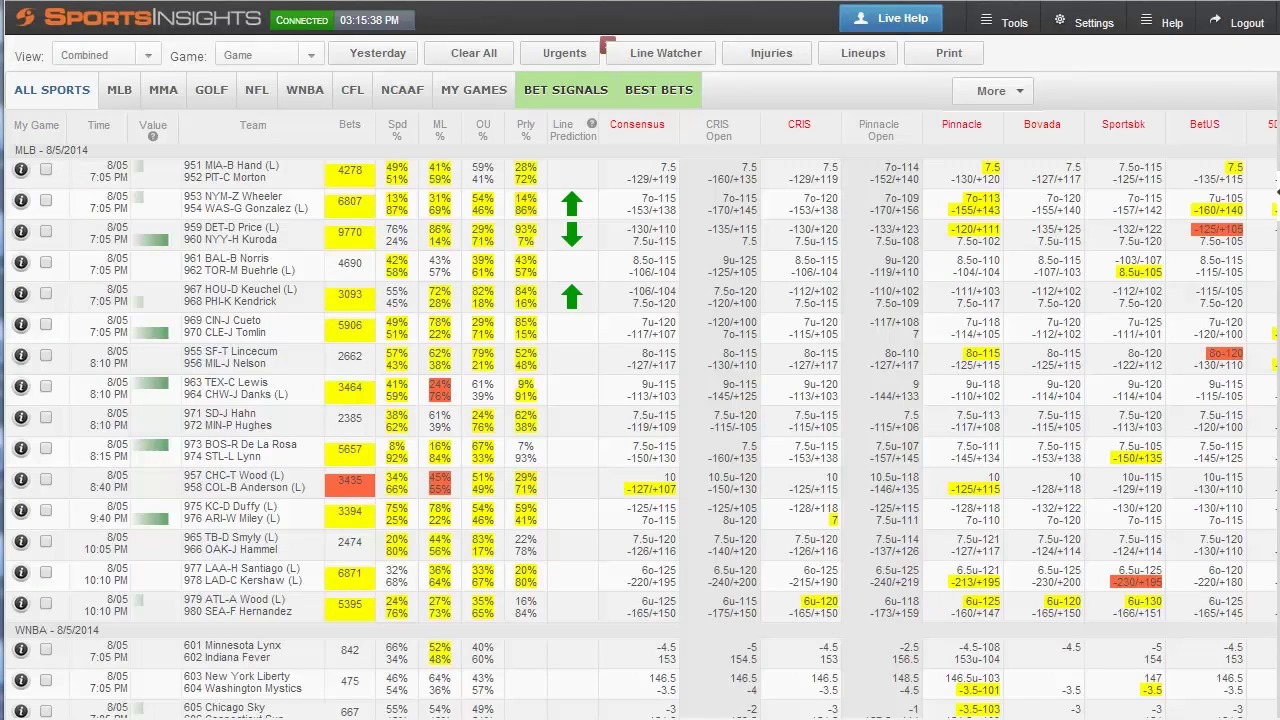Check My Game box for CIN-J Cueto

point(46,325)
